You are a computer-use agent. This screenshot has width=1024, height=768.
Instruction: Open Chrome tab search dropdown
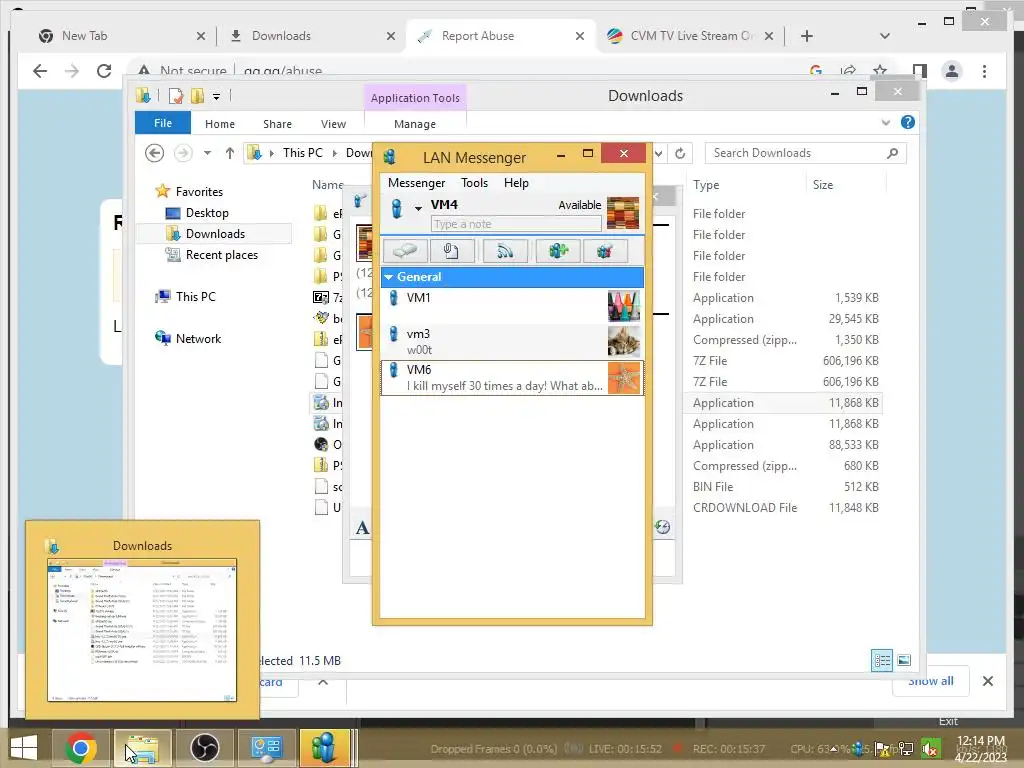click(x=884, y=36)
